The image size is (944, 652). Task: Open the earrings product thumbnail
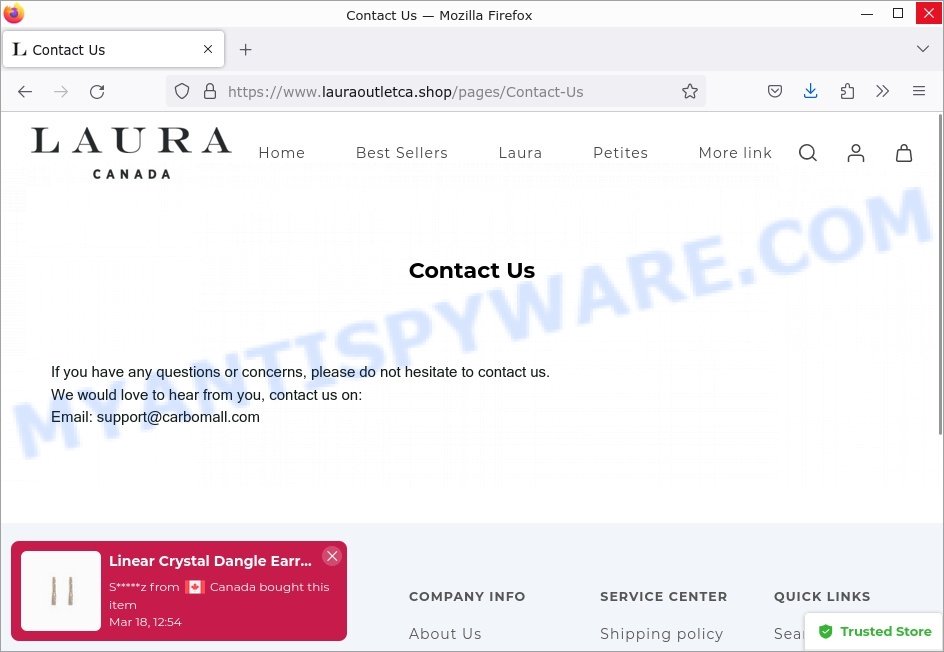[x=61, y=591]
